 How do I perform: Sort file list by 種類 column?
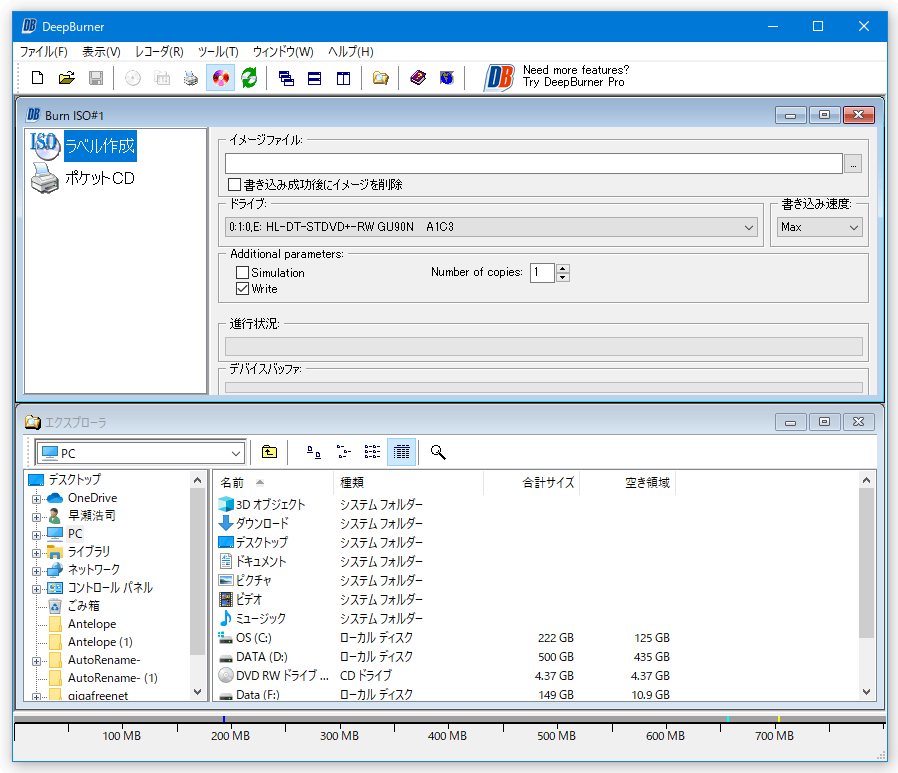point(408,483)
